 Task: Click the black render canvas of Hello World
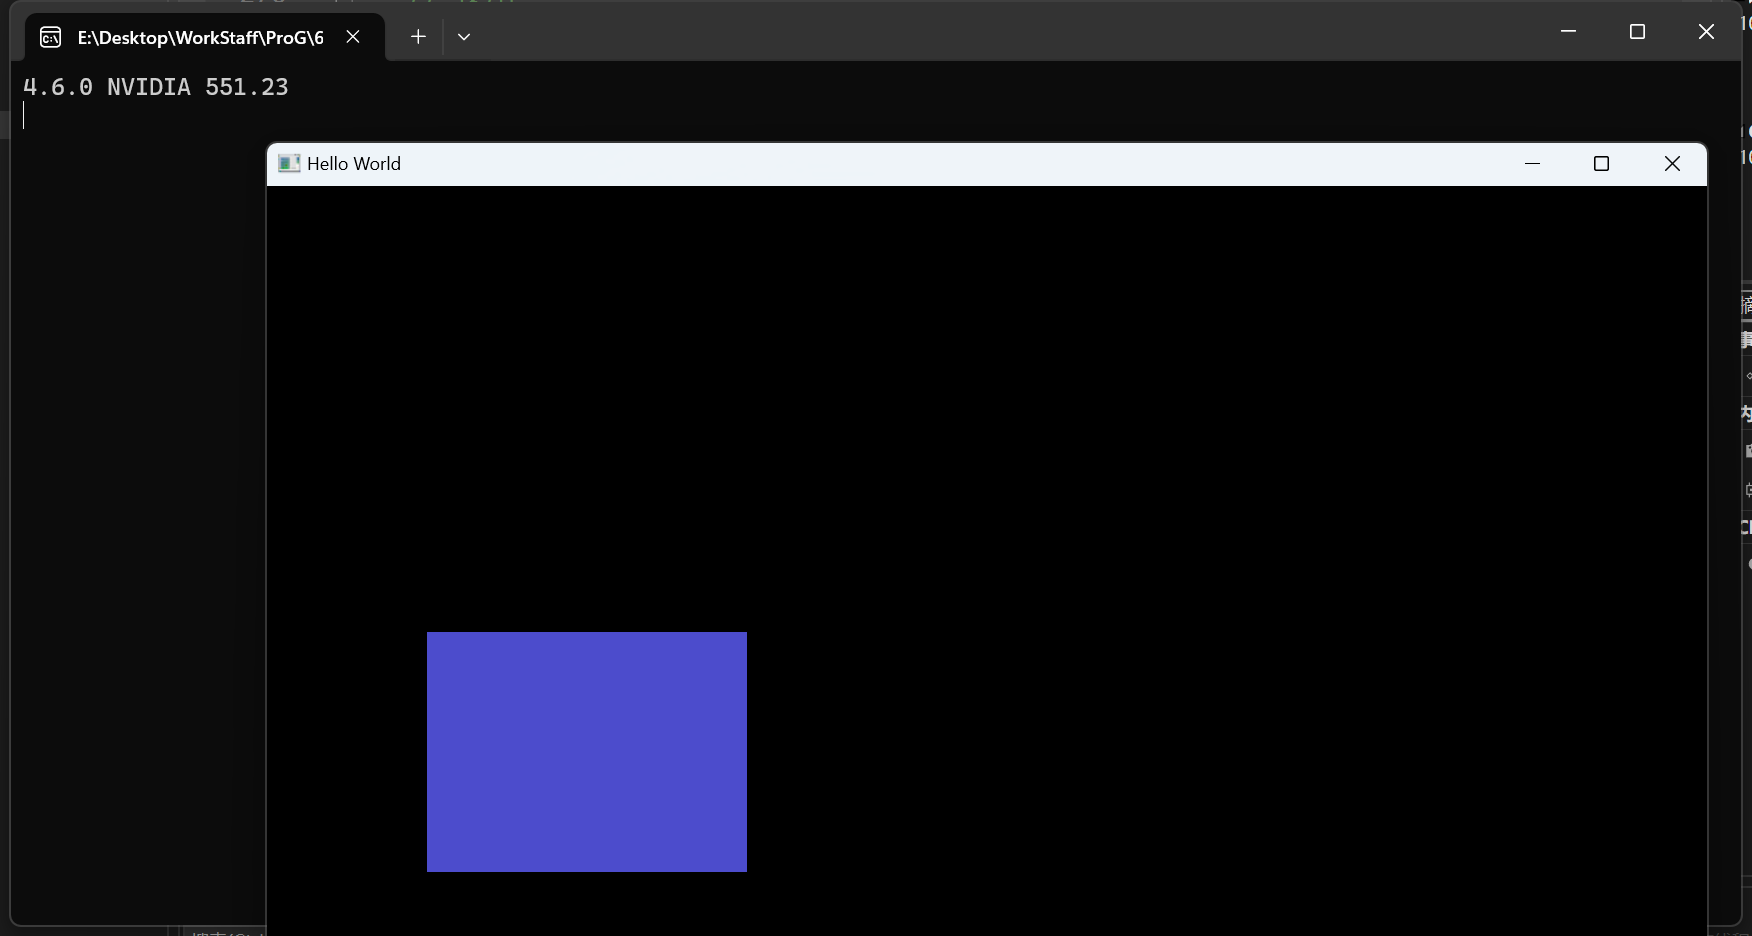1100,400
